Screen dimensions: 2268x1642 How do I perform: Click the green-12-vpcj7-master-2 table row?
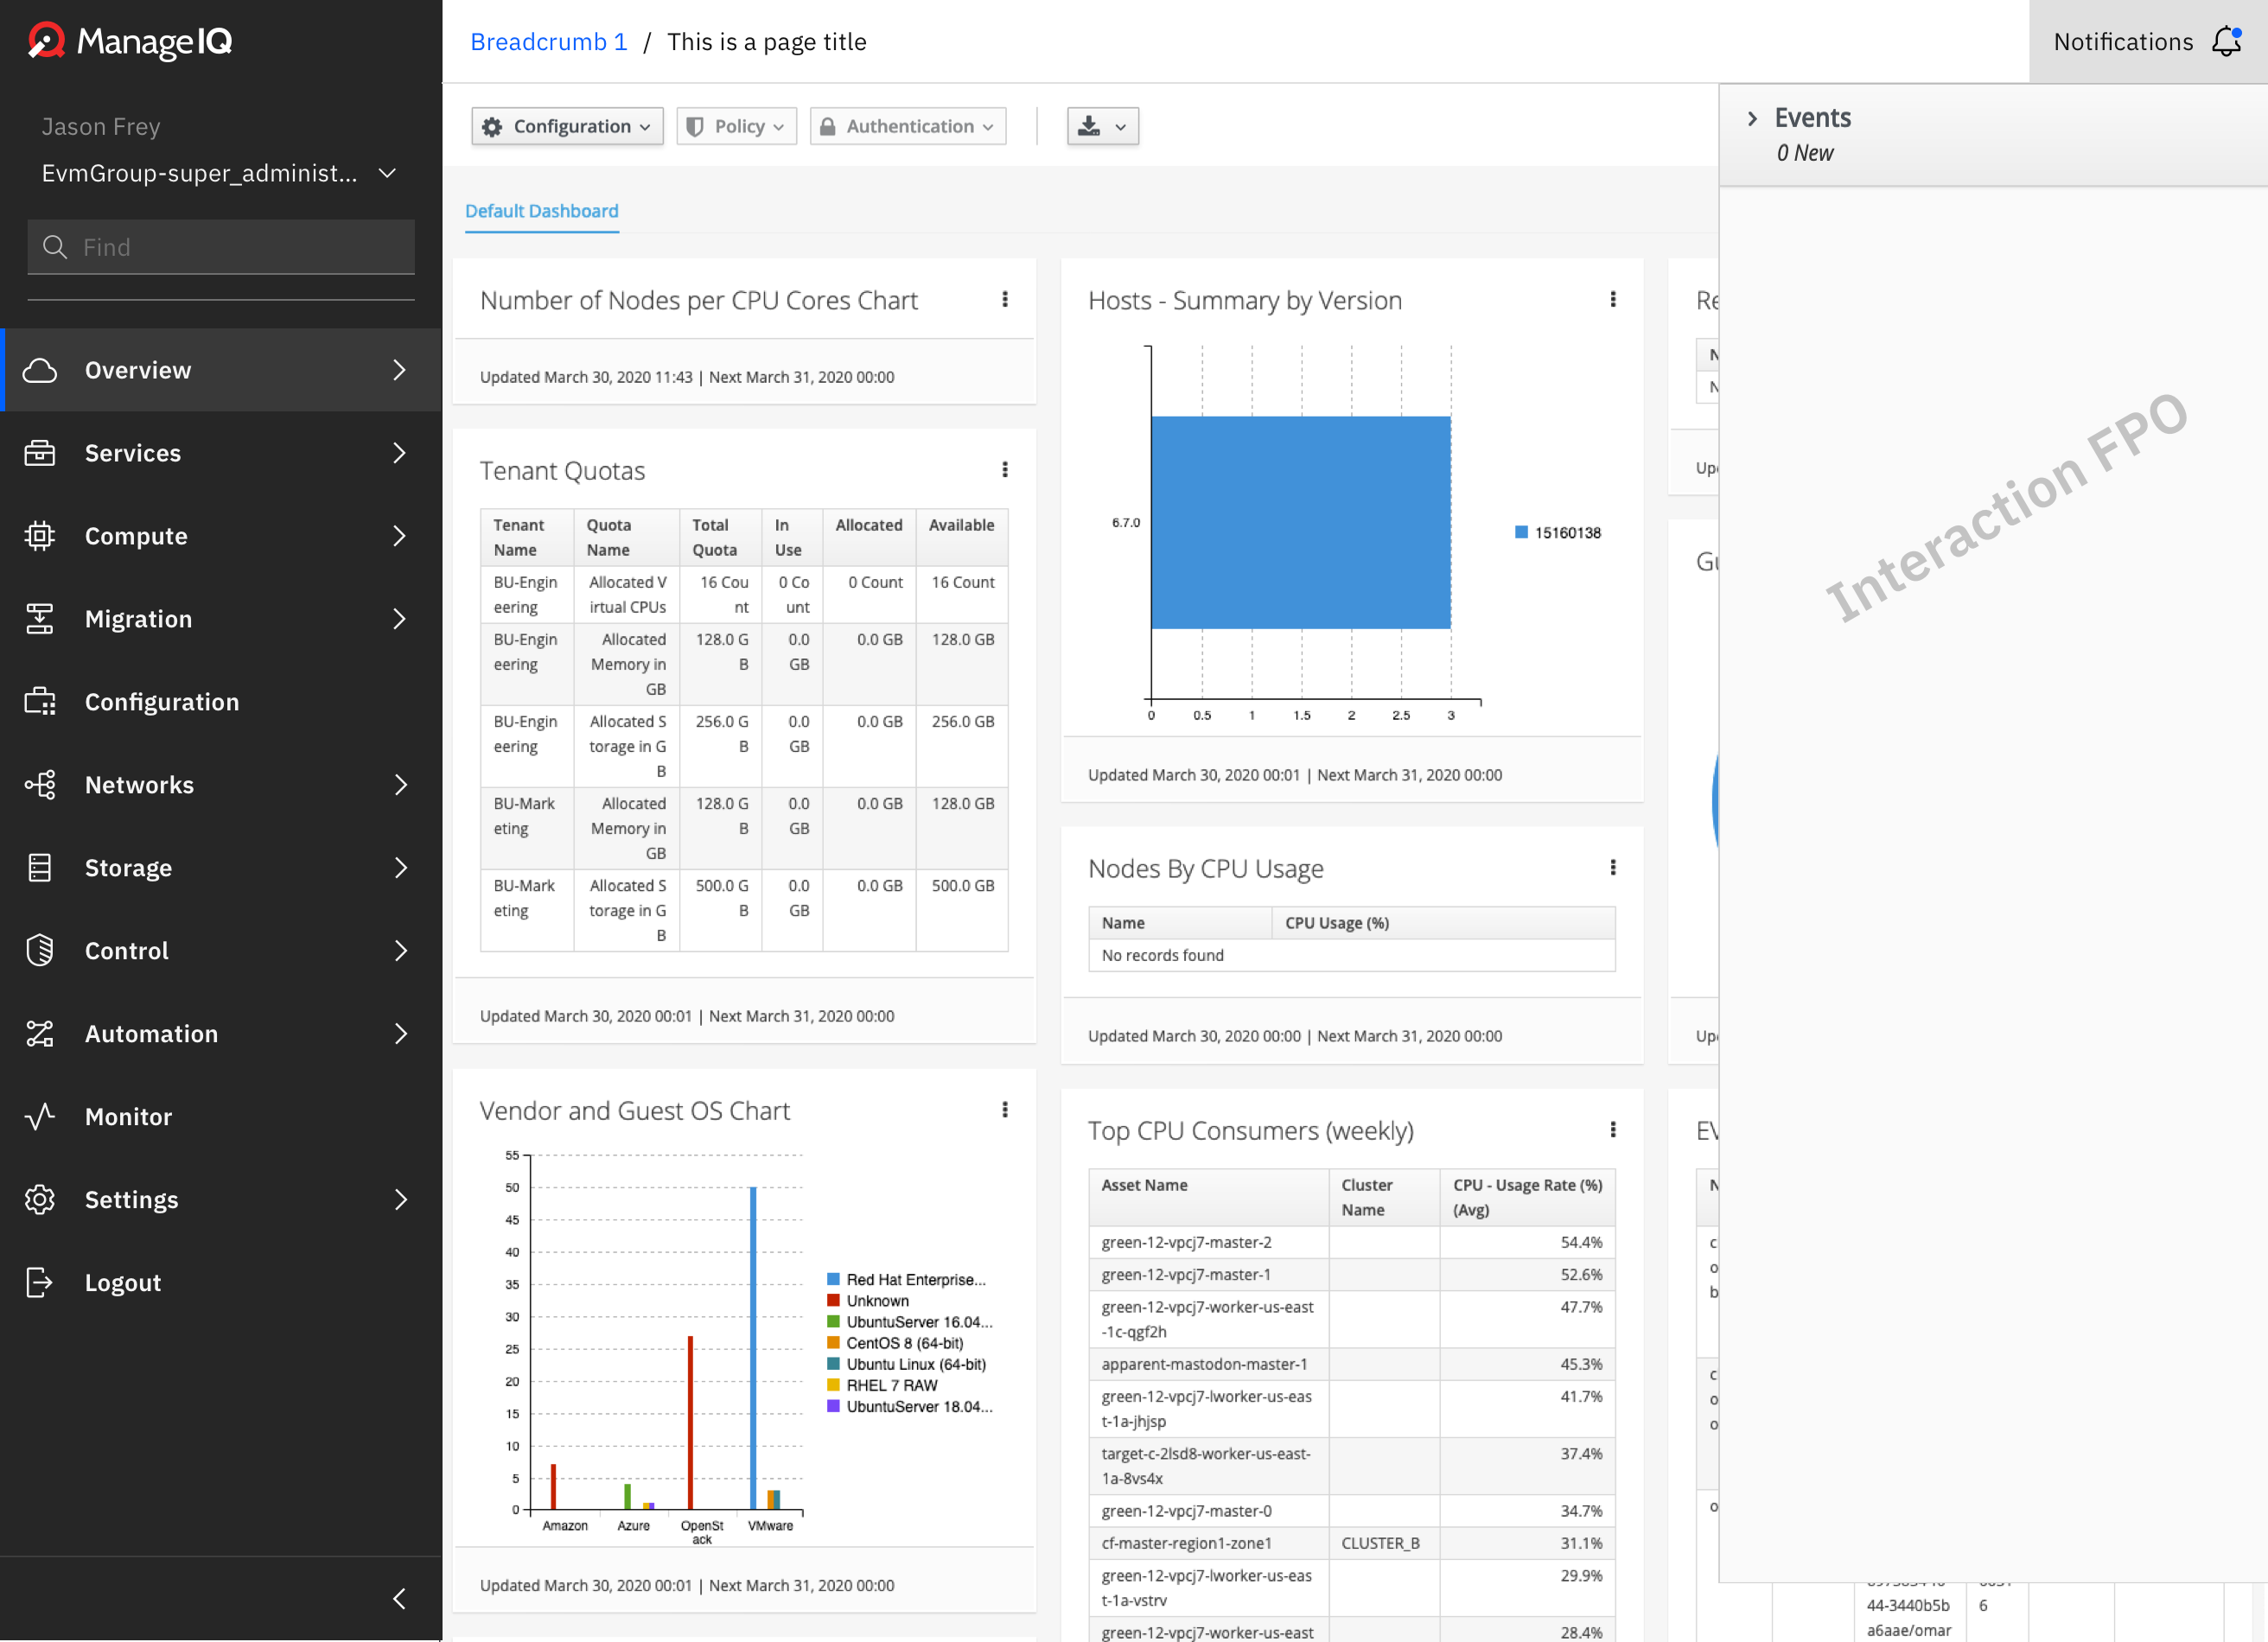(1352, 1242)
